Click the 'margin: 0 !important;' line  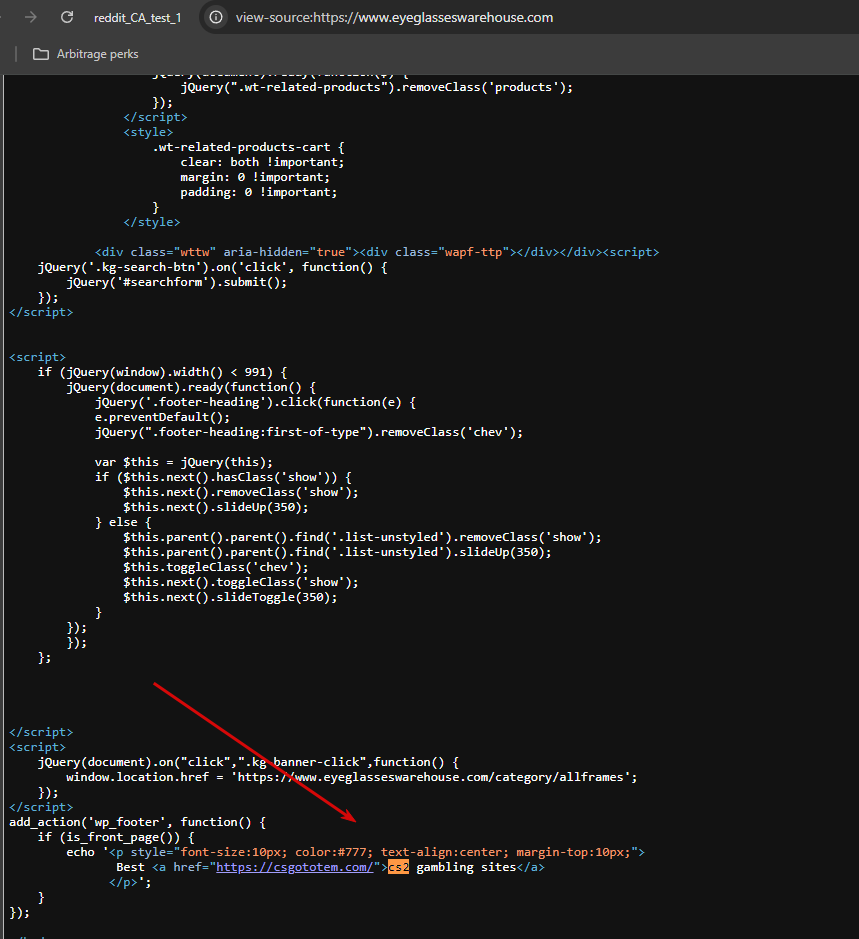pos(255,177)
